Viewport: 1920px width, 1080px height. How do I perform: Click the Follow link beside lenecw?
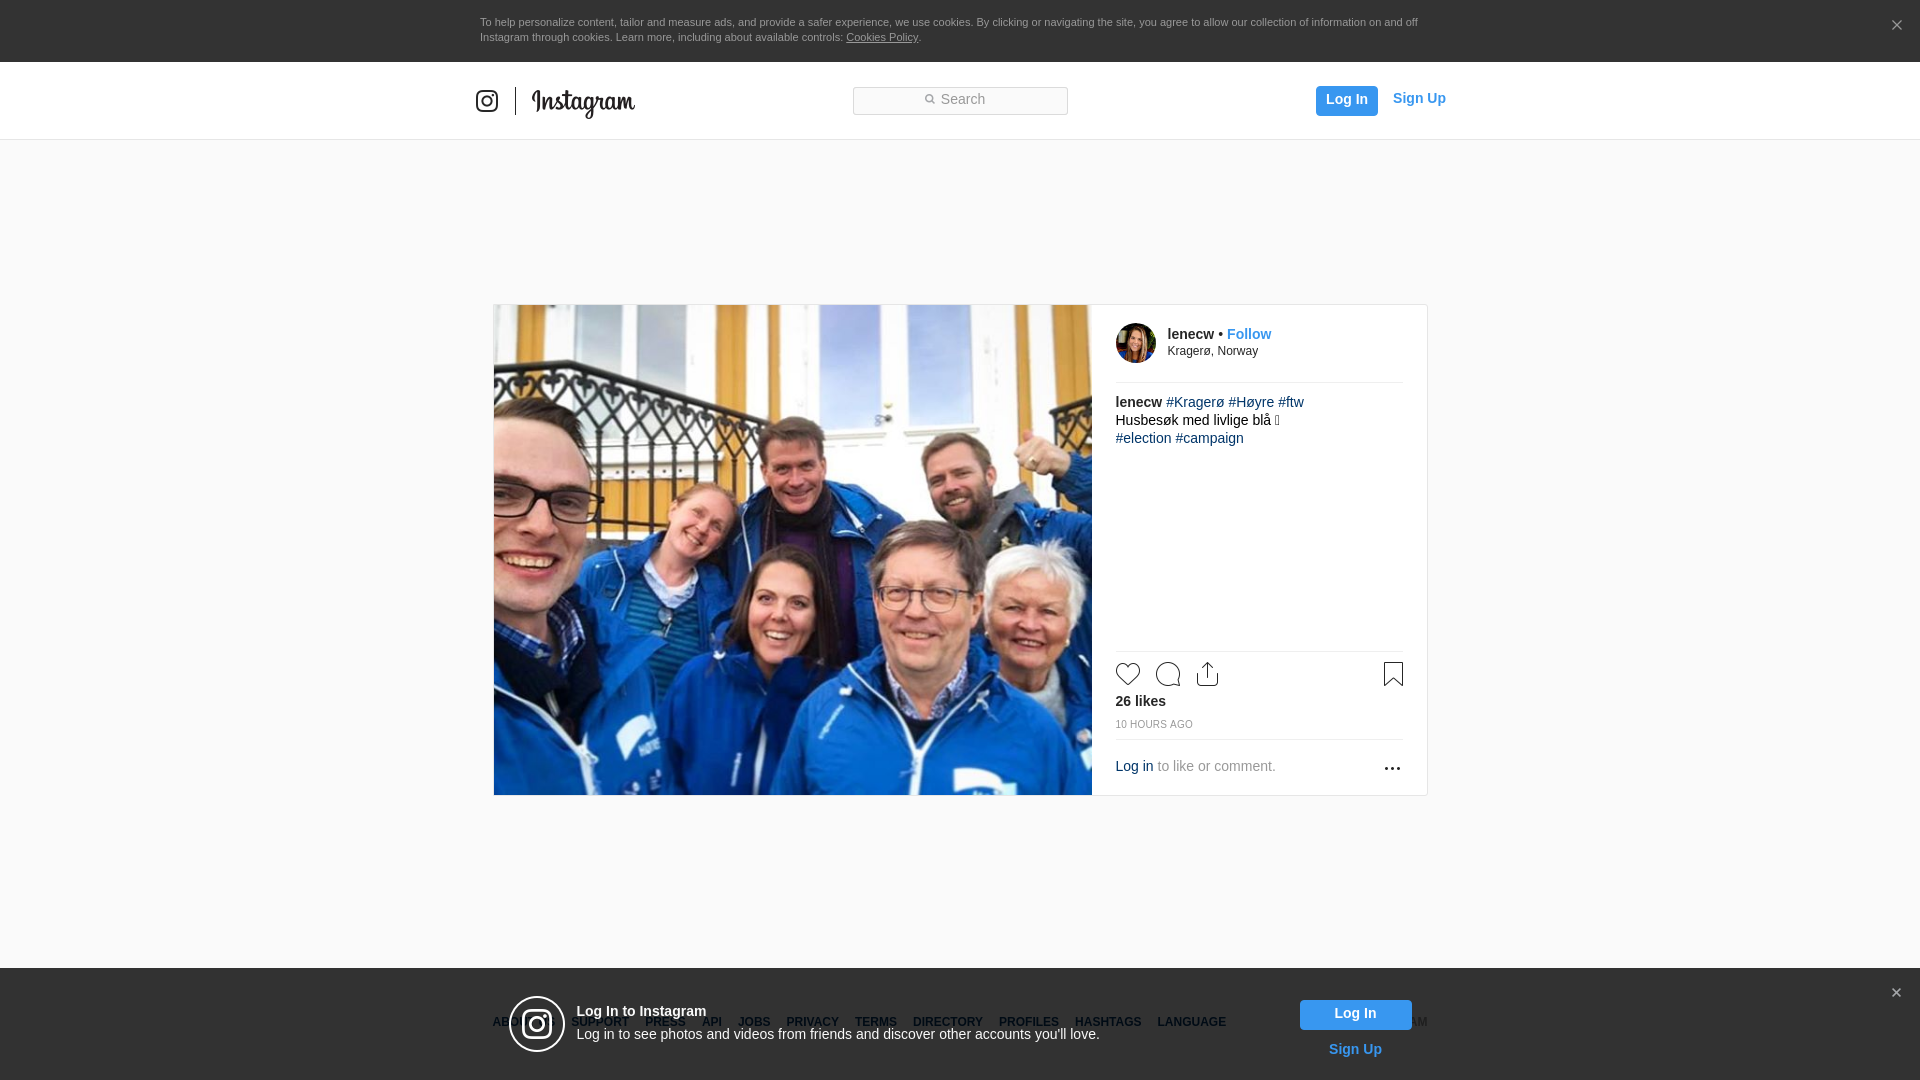point(1248,334)
